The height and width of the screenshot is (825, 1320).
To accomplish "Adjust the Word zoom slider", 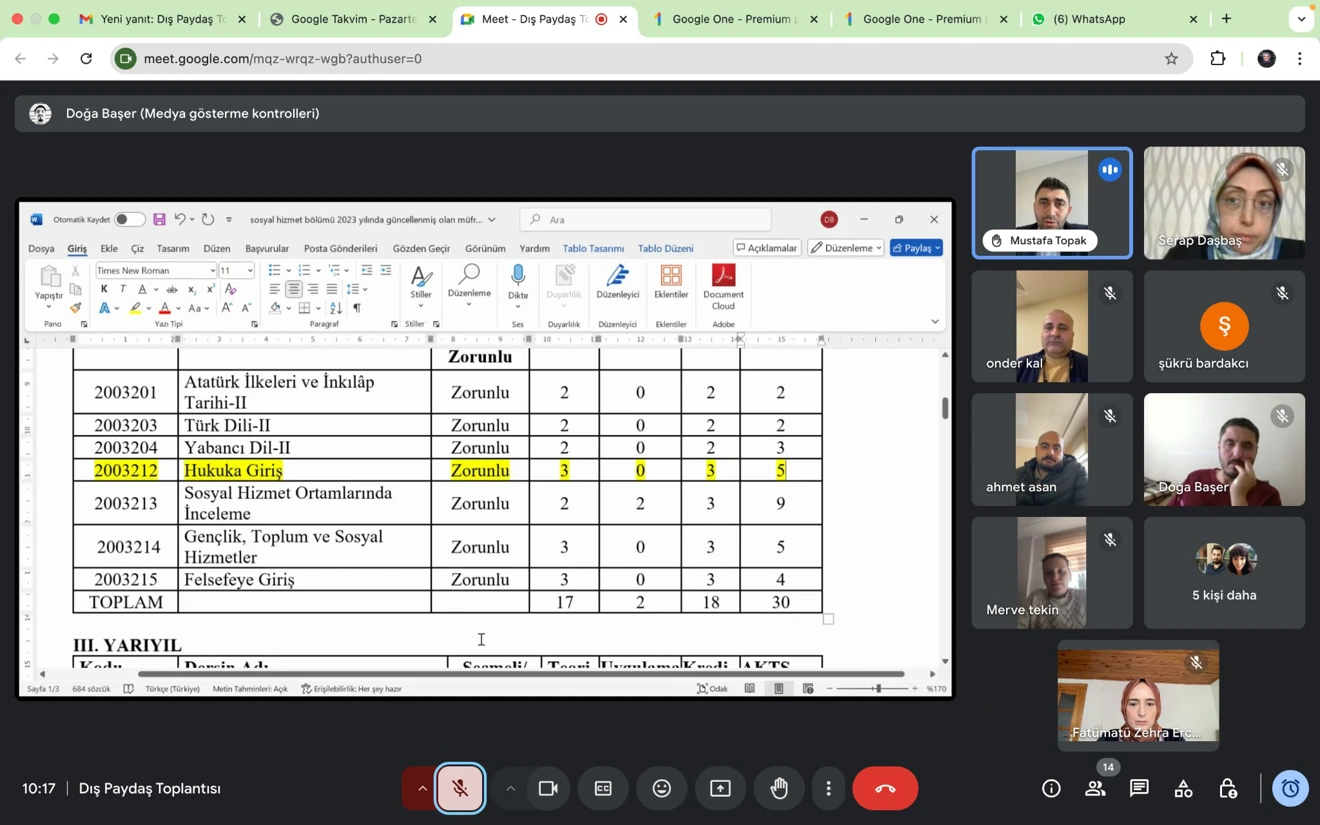I will [877, 688].
